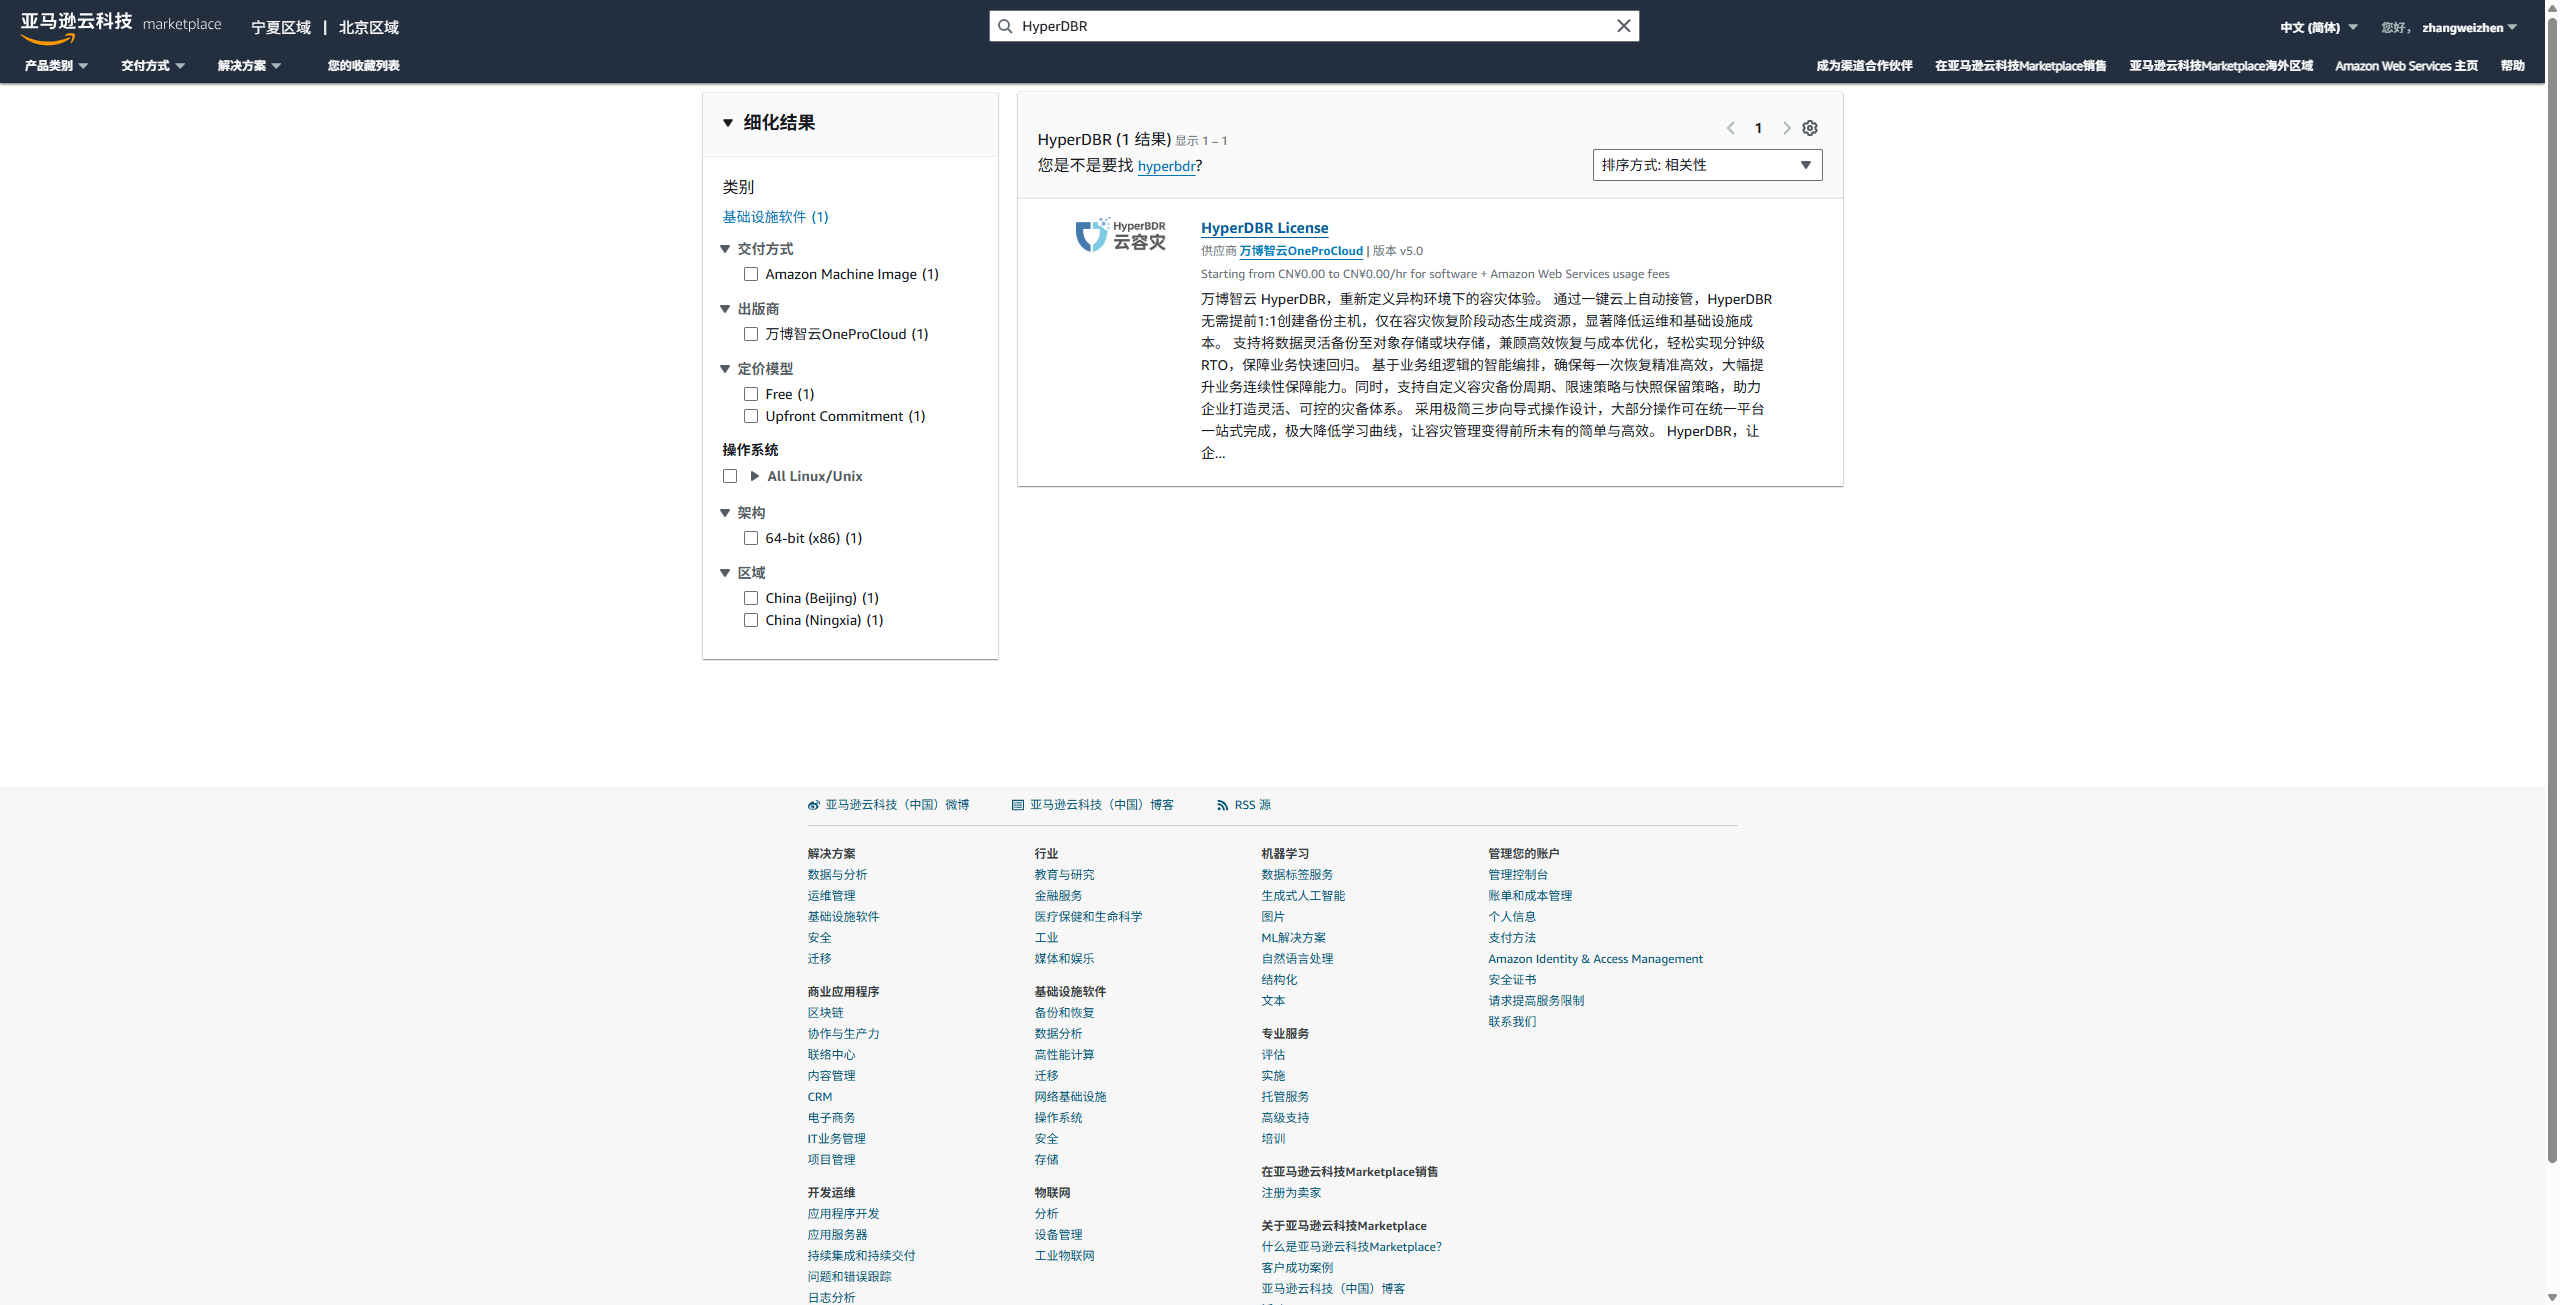Open 生成式人工智能 footer link

(1303, 896)
